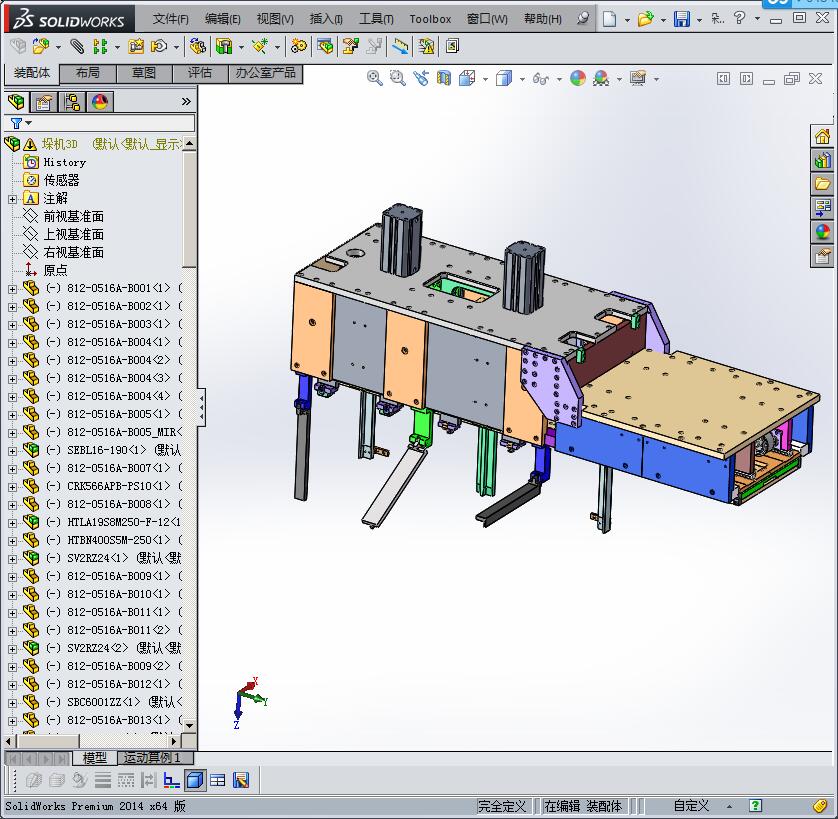This screenshot has height=819, width=838.
Task: Open the Save button dropdown arrow
Action: pos(699,20)
